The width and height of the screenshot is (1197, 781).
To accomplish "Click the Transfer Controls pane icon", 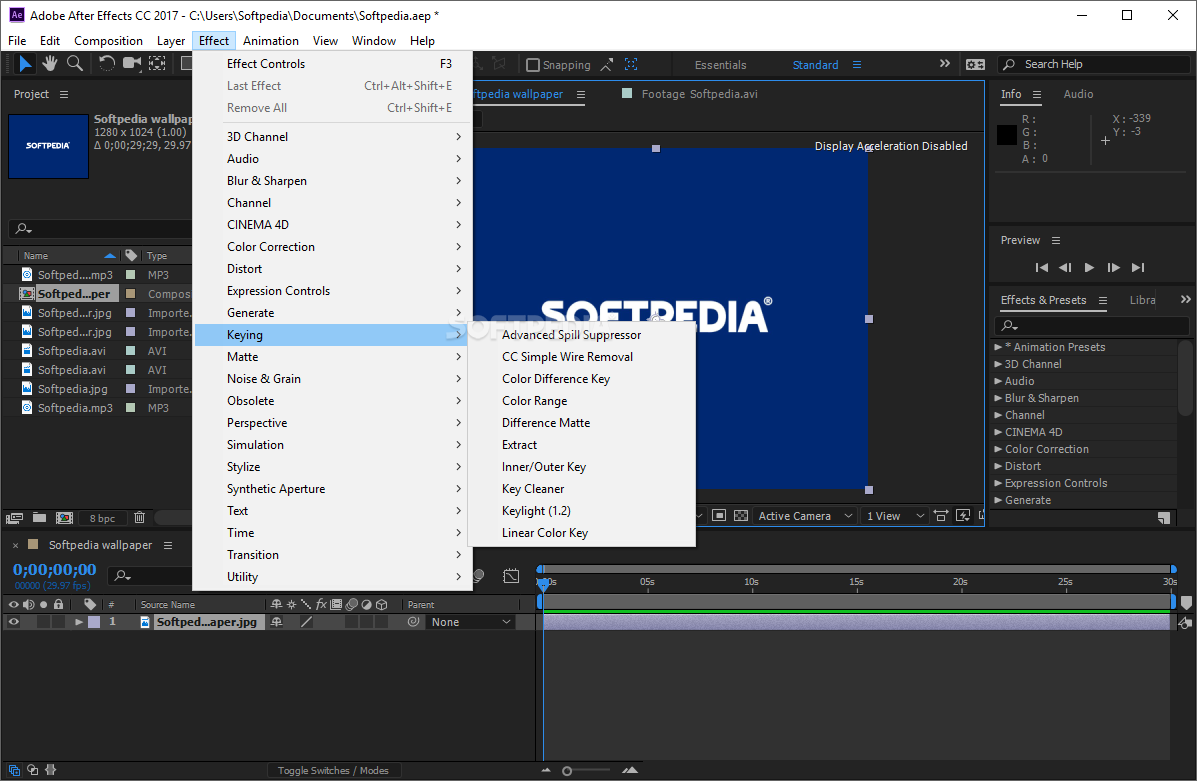I will pos(33,770).
